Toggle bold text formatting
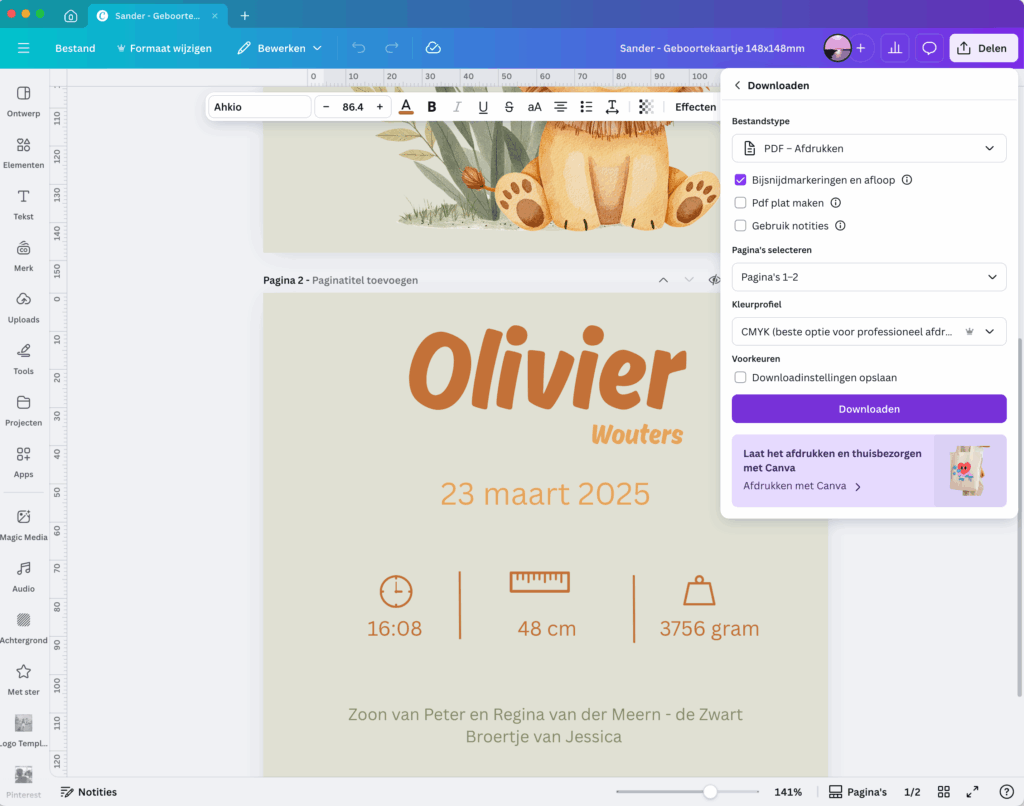 [432, 107]
